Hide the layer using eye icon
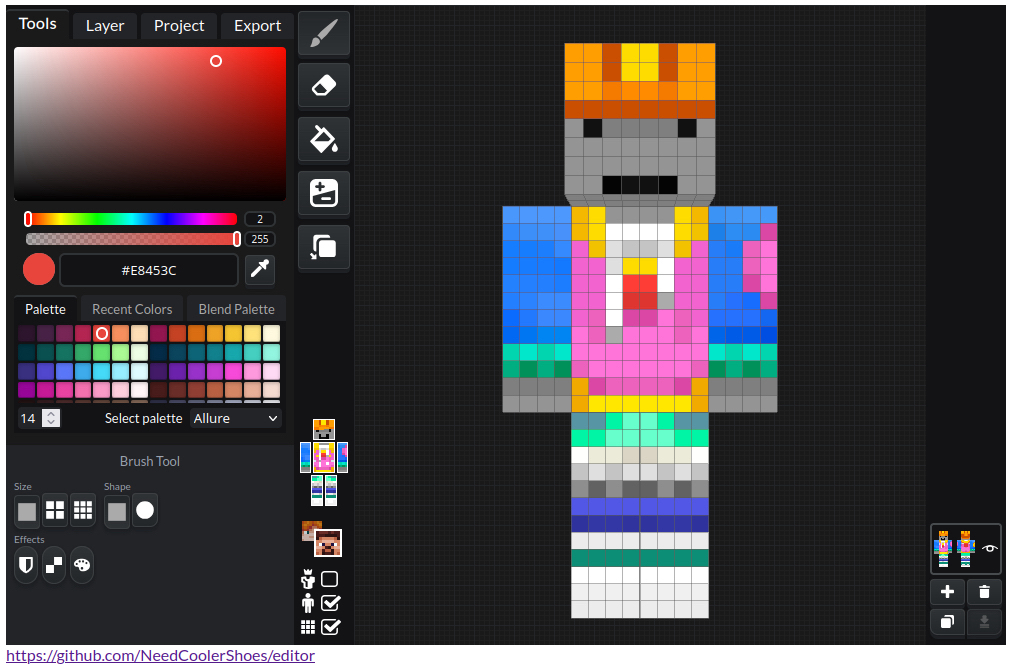1012x670 pixels. (990, 548)
